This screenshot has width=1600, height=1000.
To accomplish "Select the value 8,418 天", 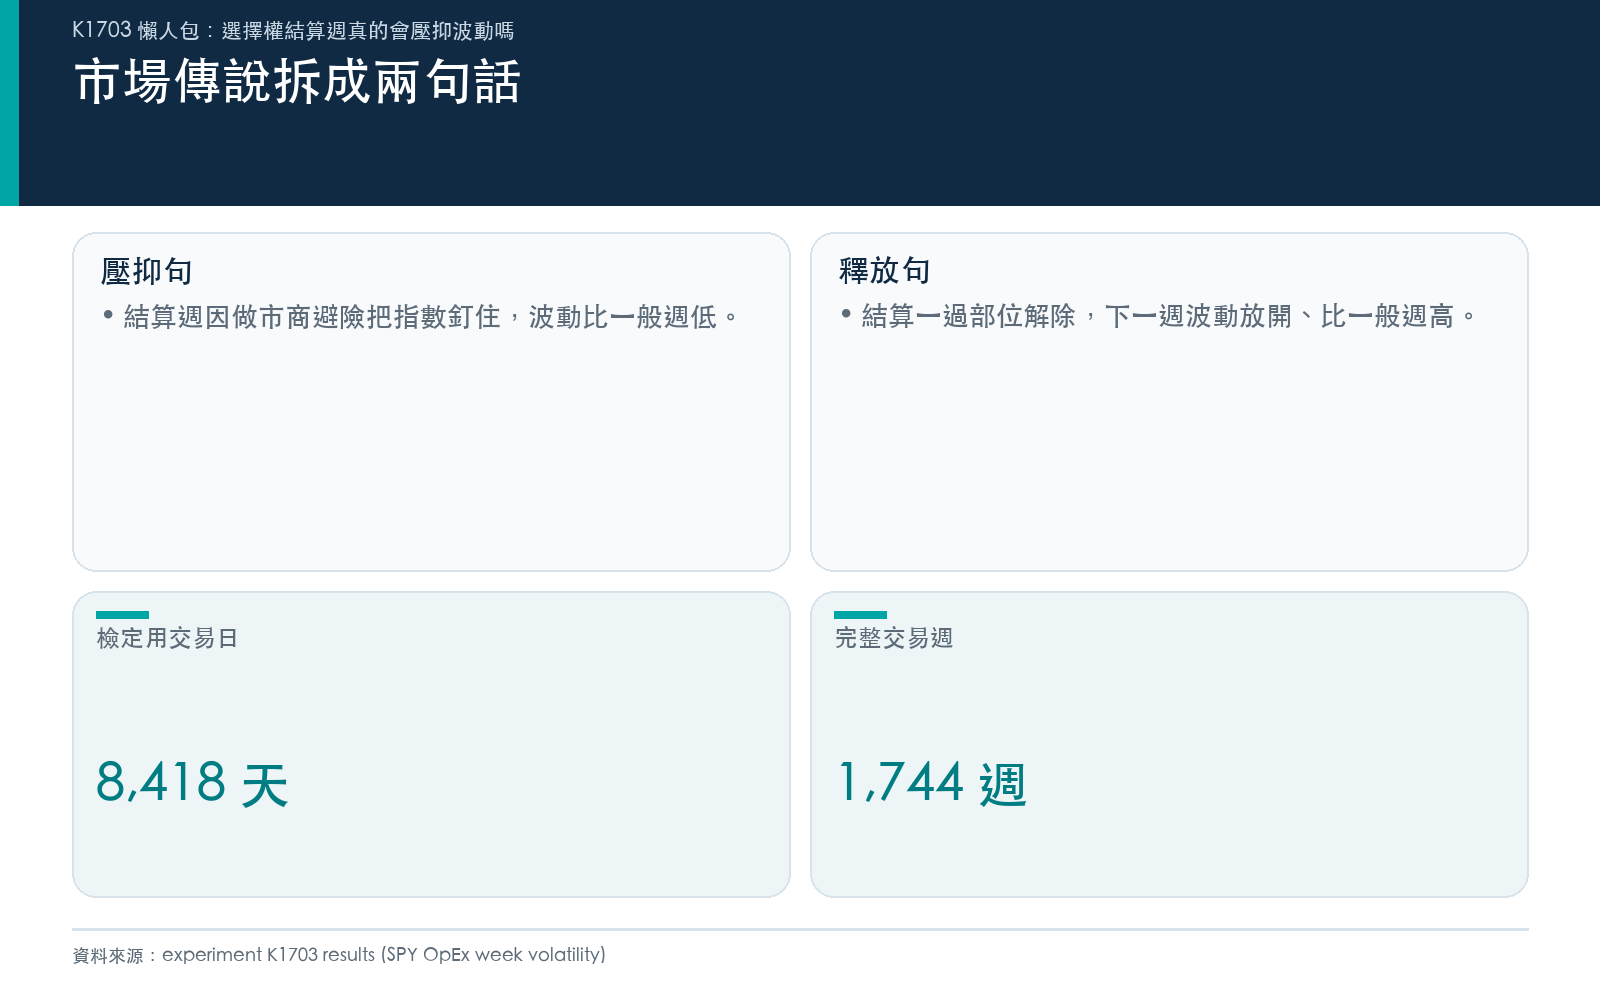I will [192, 783].
